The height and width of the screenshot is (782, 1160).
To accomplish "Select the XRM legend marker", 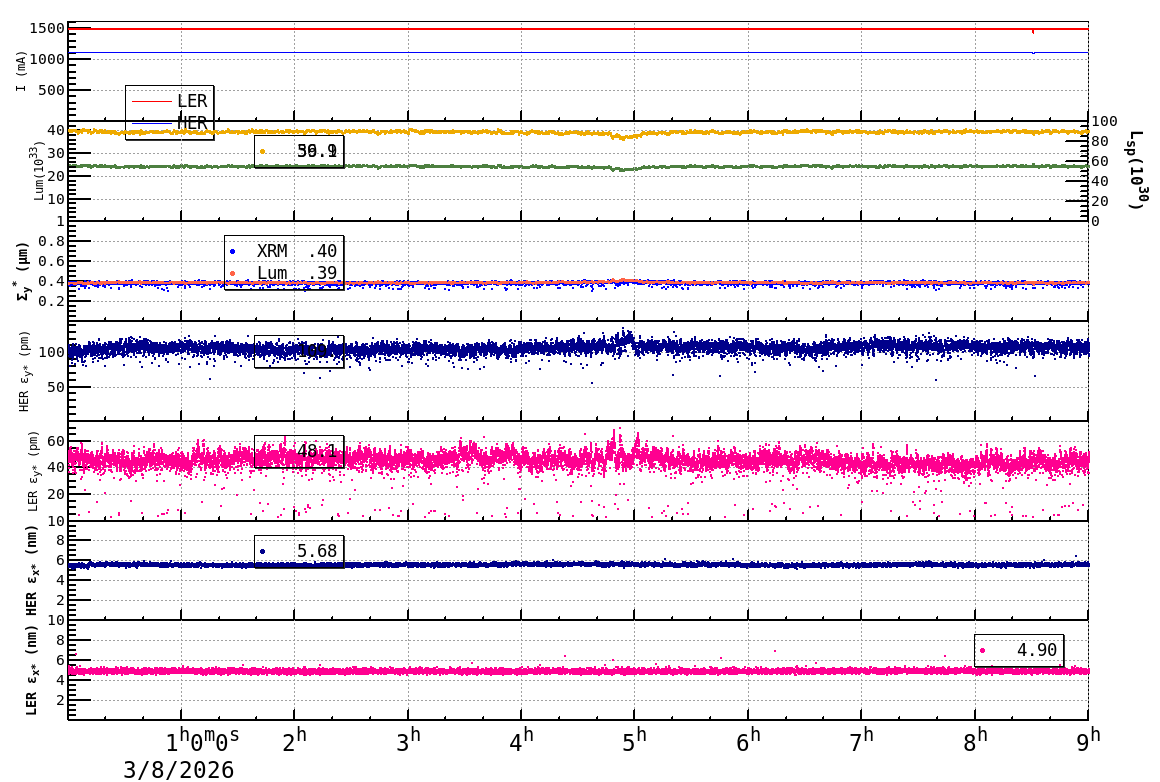I will [232, 252].
